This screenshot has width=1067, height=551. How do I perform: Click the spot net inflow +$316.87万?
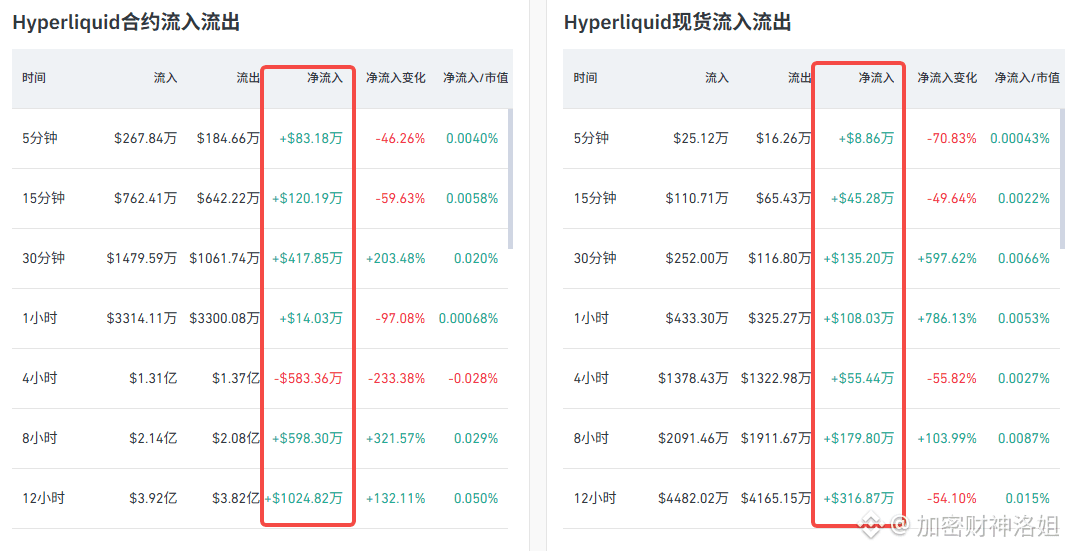[x=859, y=498]
